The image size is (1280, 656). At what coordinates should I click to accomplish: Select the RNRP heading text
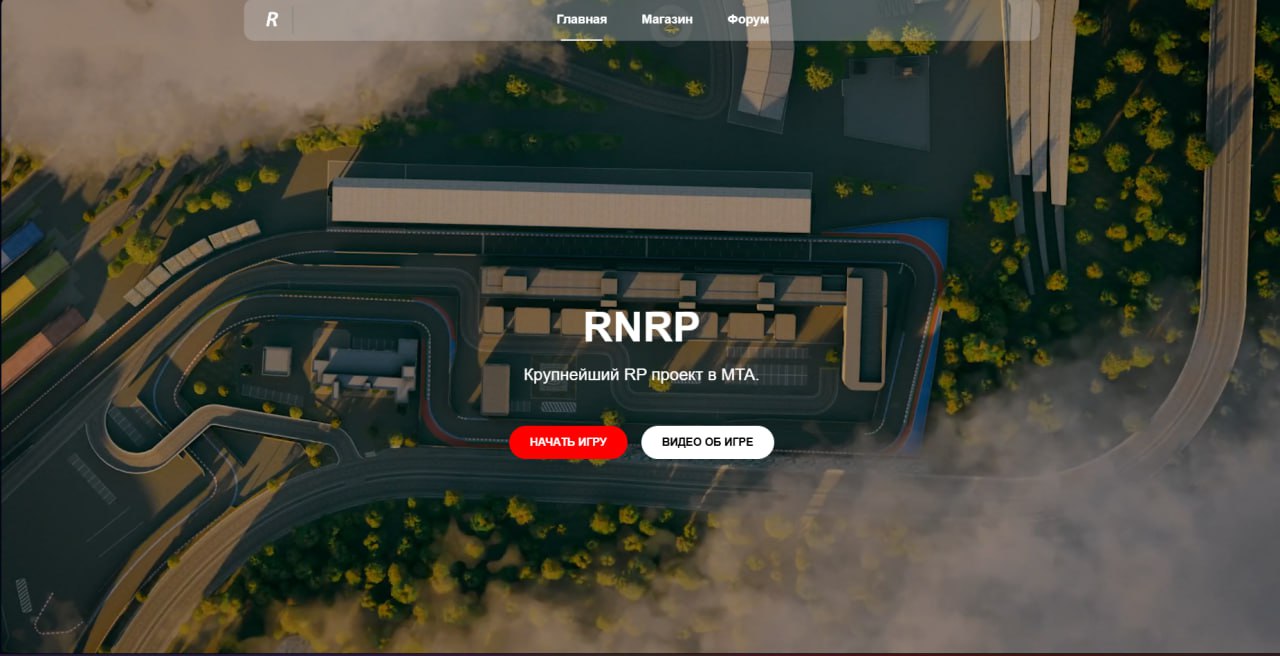641,326
